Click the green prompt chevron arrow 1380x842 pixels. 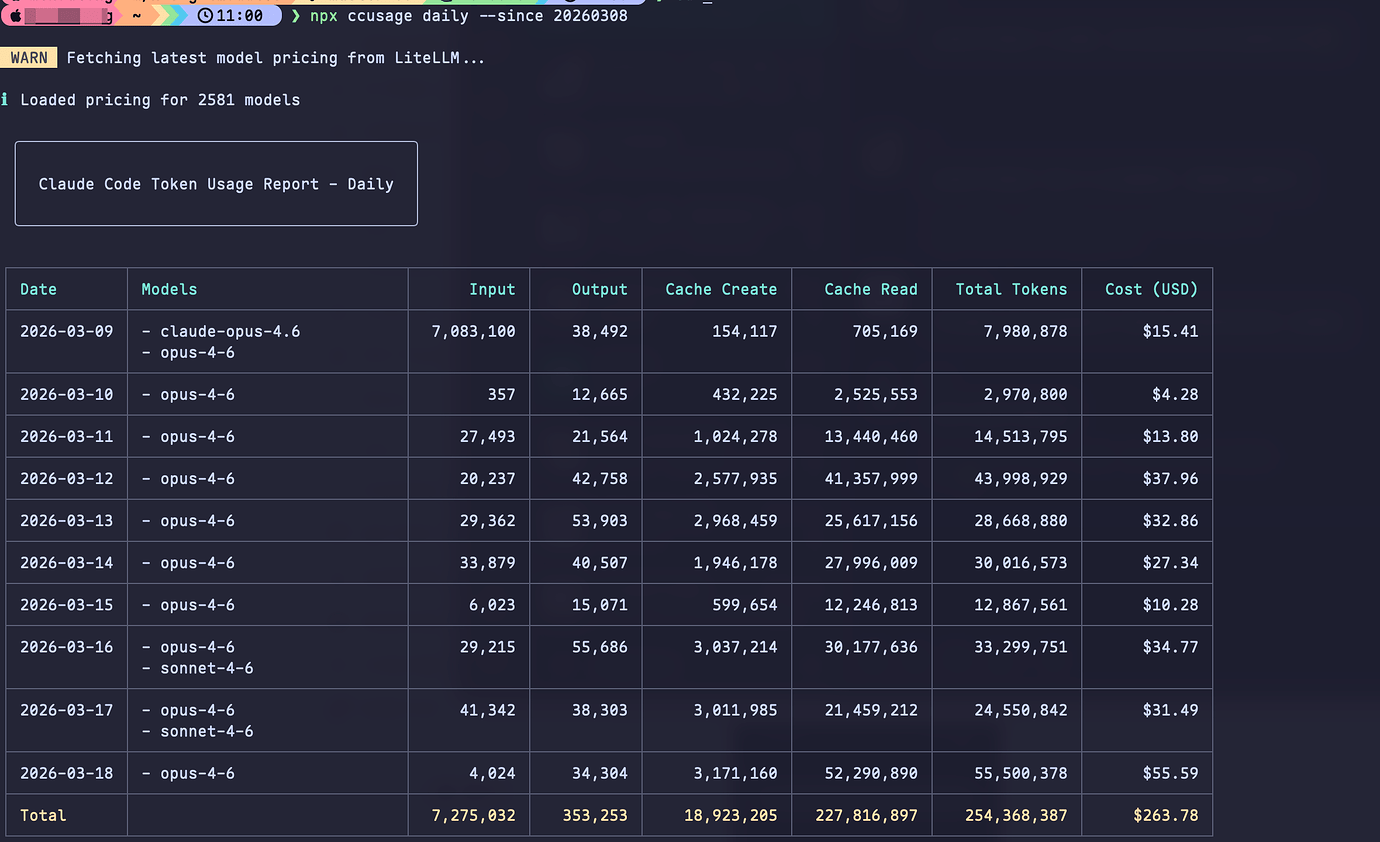pyautogui.click(x=295, y=16)
